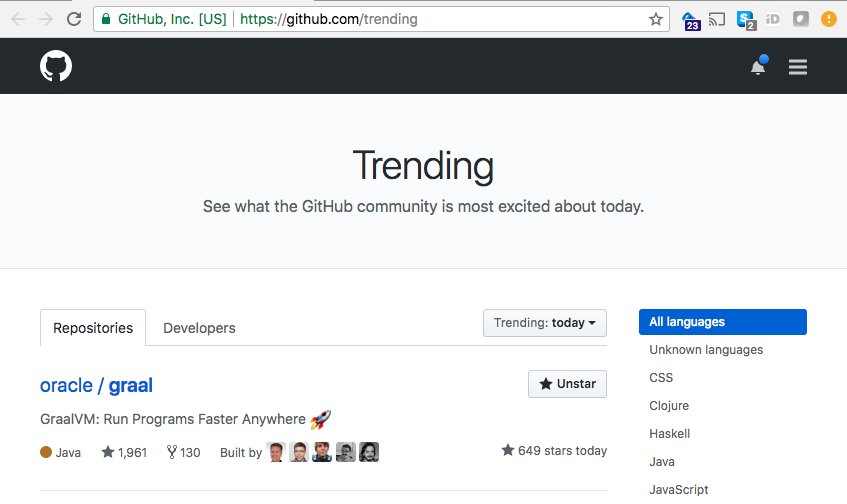
Task: Click the GitHub Octocat logo
Action: point(56,66)
